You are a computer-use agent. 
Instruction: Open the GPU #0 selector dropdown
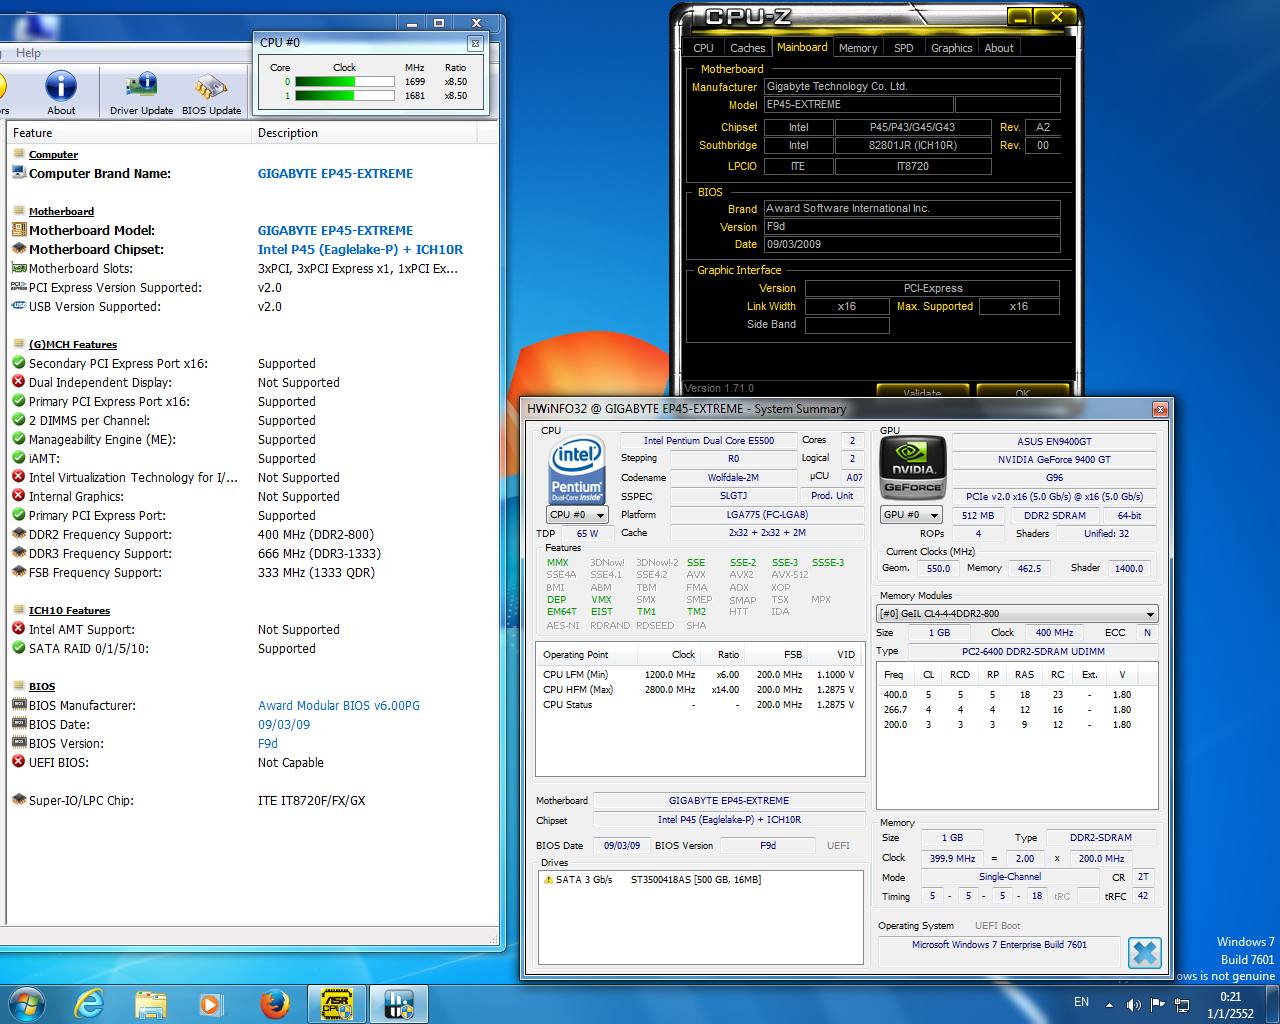911,515
